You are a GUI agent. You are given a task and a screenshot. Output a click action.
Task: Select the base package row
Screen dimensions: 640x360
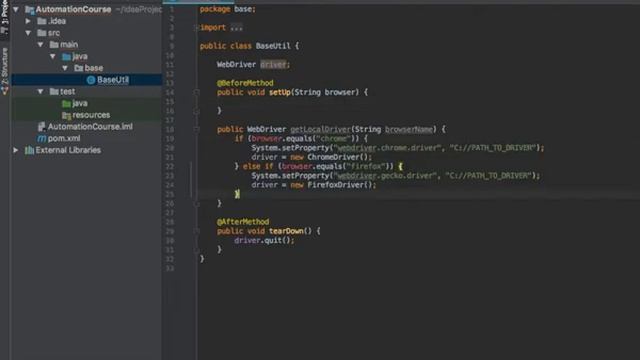tap(87, 68)
